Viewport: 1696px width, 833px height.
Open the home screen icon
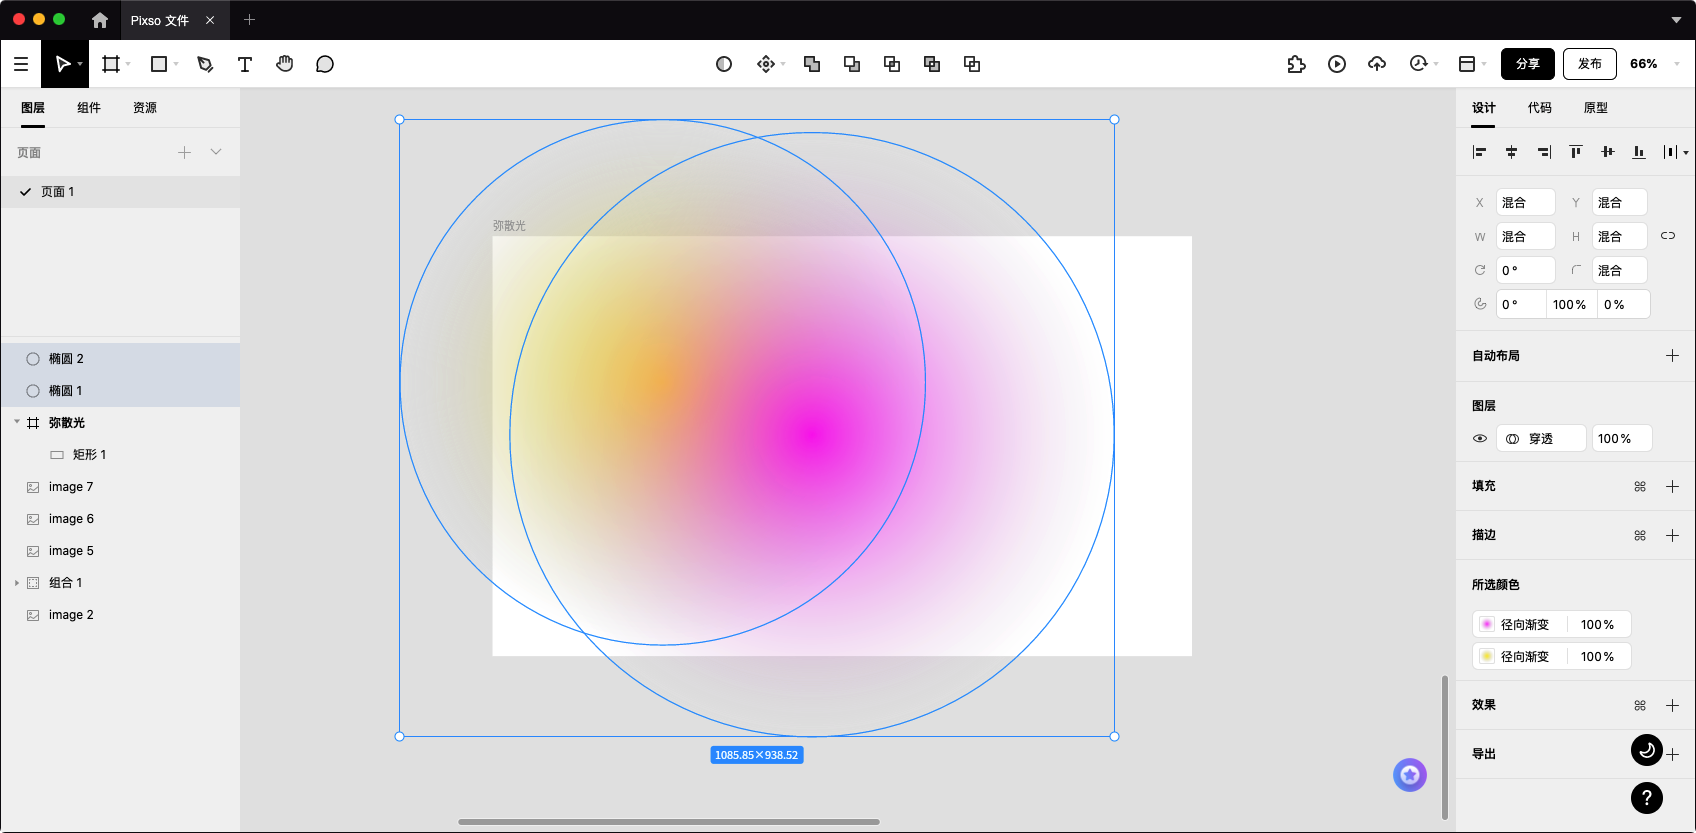[100, 20]
